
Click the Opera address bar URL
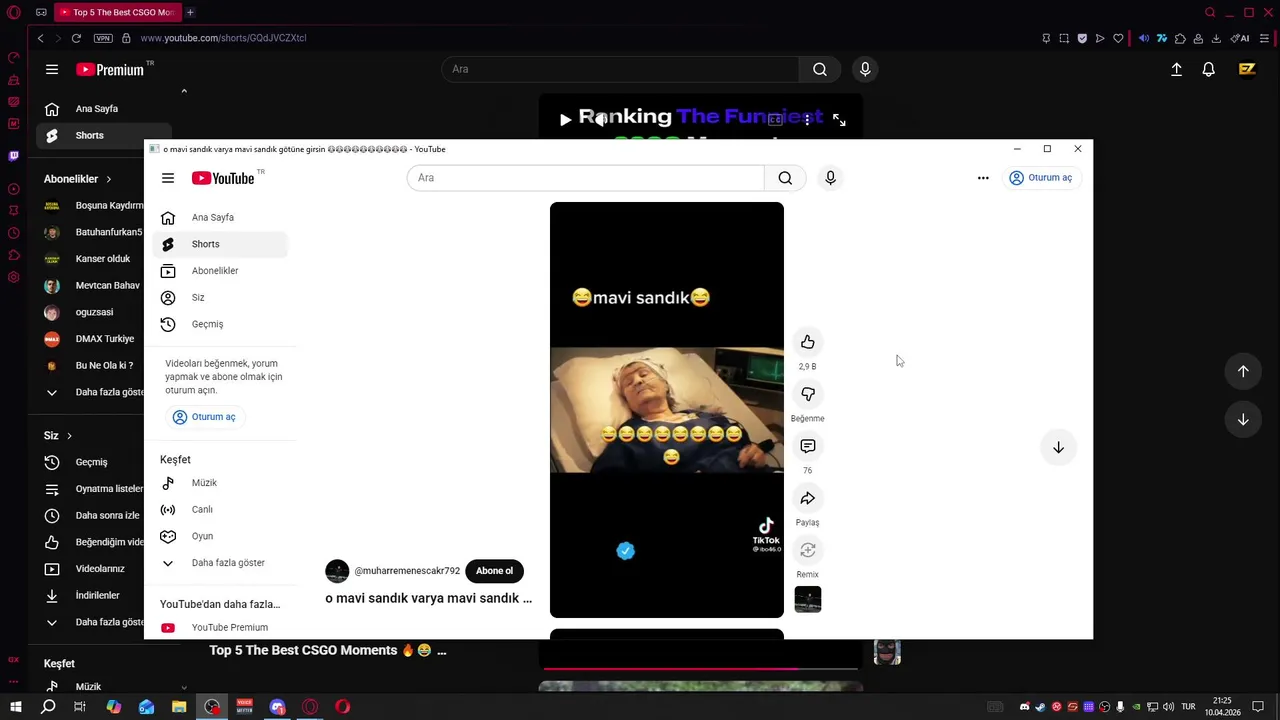click(223, 38)
